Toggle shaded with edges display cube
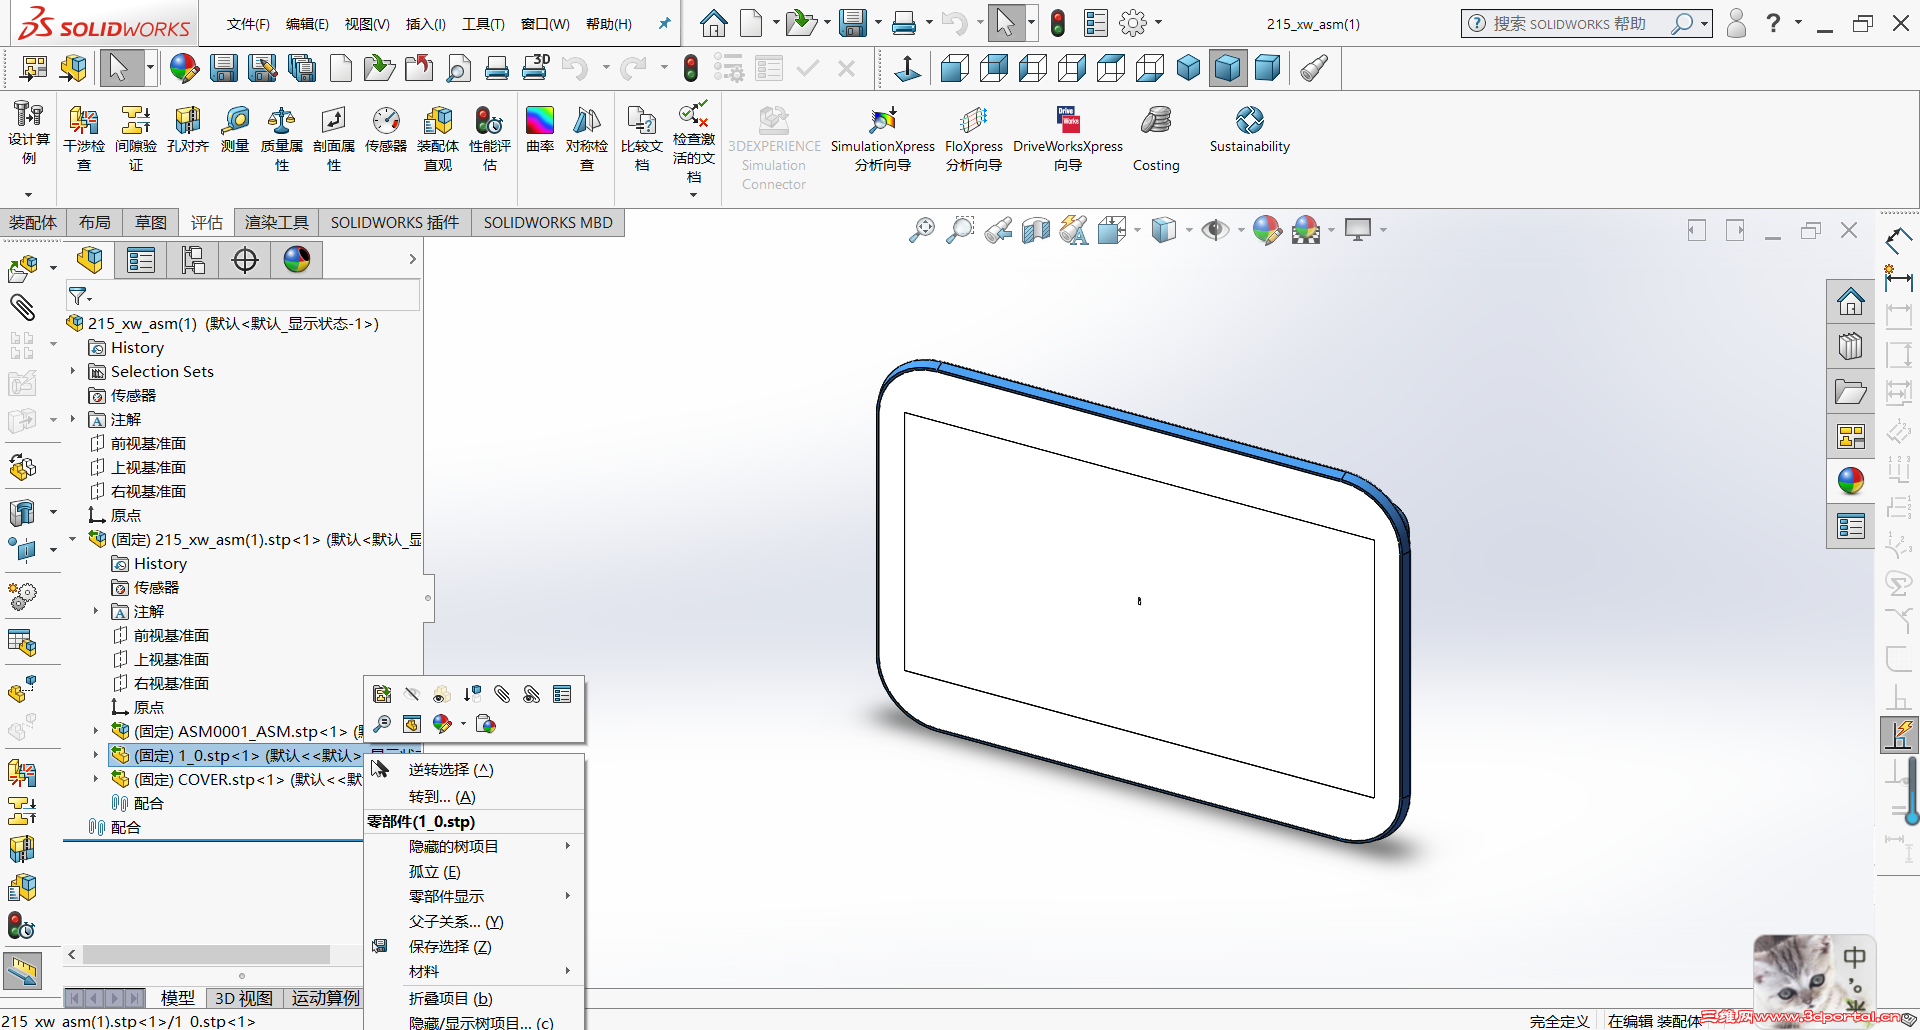This screenshot has width=1920, height=1030. click(1227, 68)
